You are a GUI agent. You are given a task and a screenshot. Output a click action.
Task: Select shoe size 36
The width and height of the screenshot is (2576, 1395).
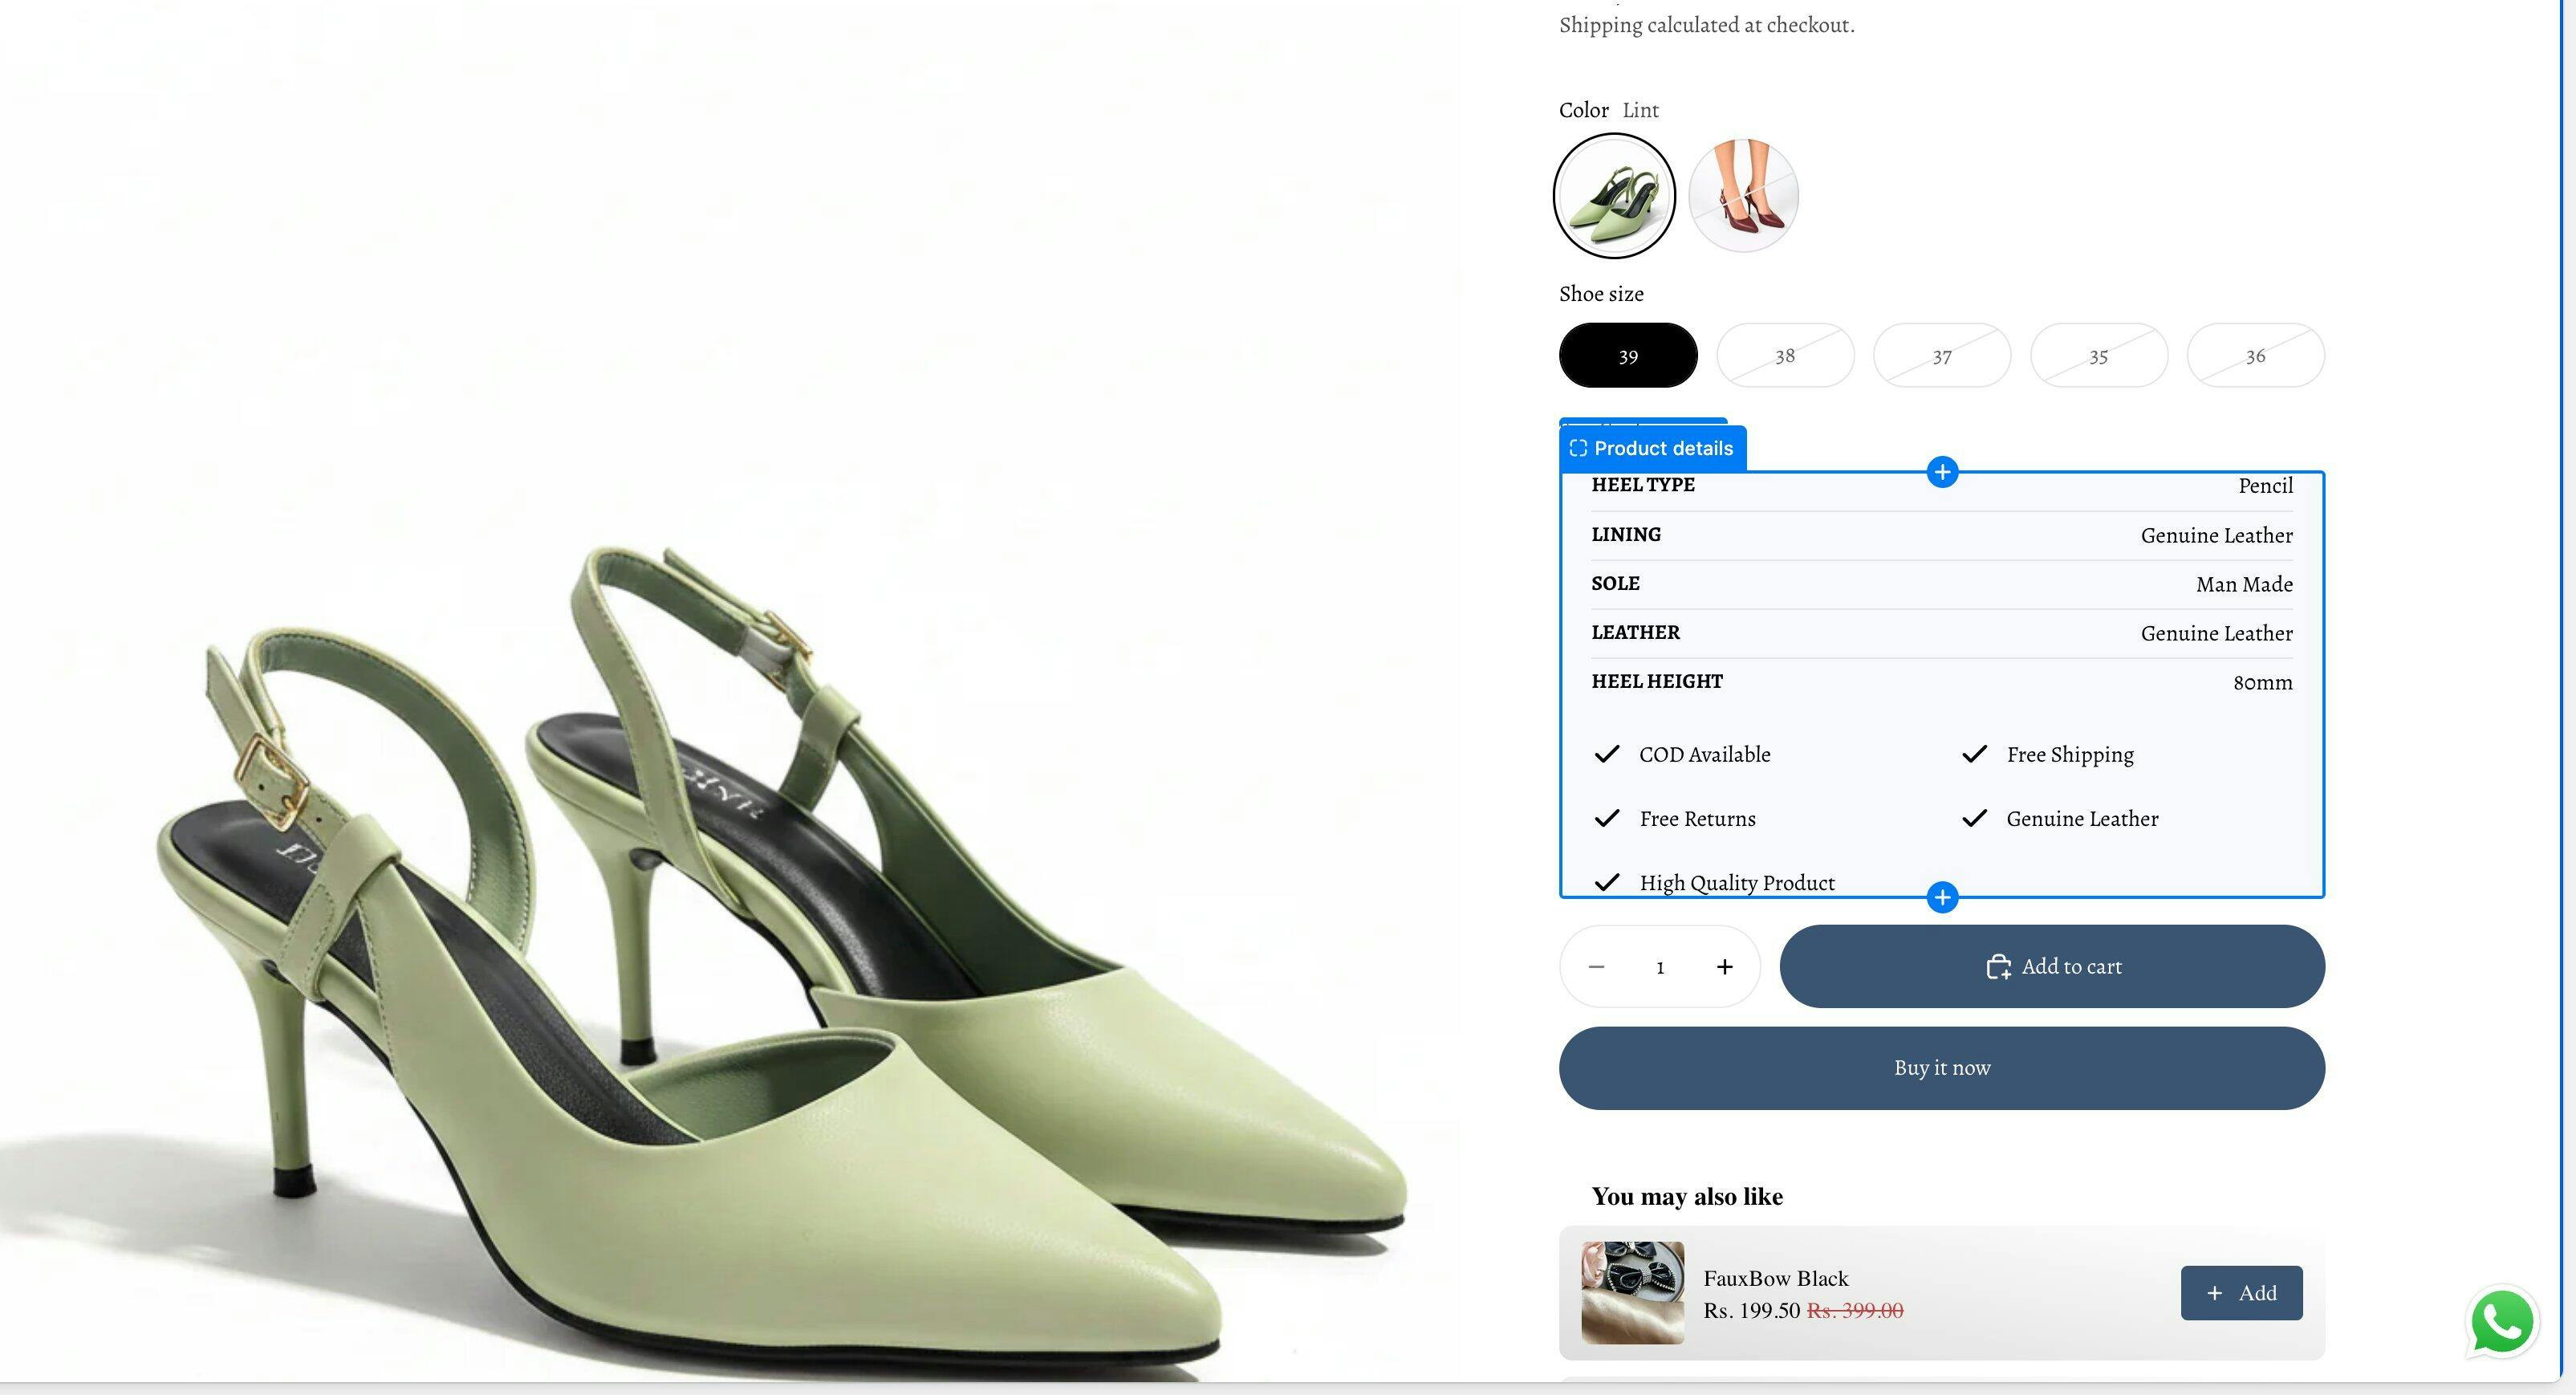coord(2255,356)
